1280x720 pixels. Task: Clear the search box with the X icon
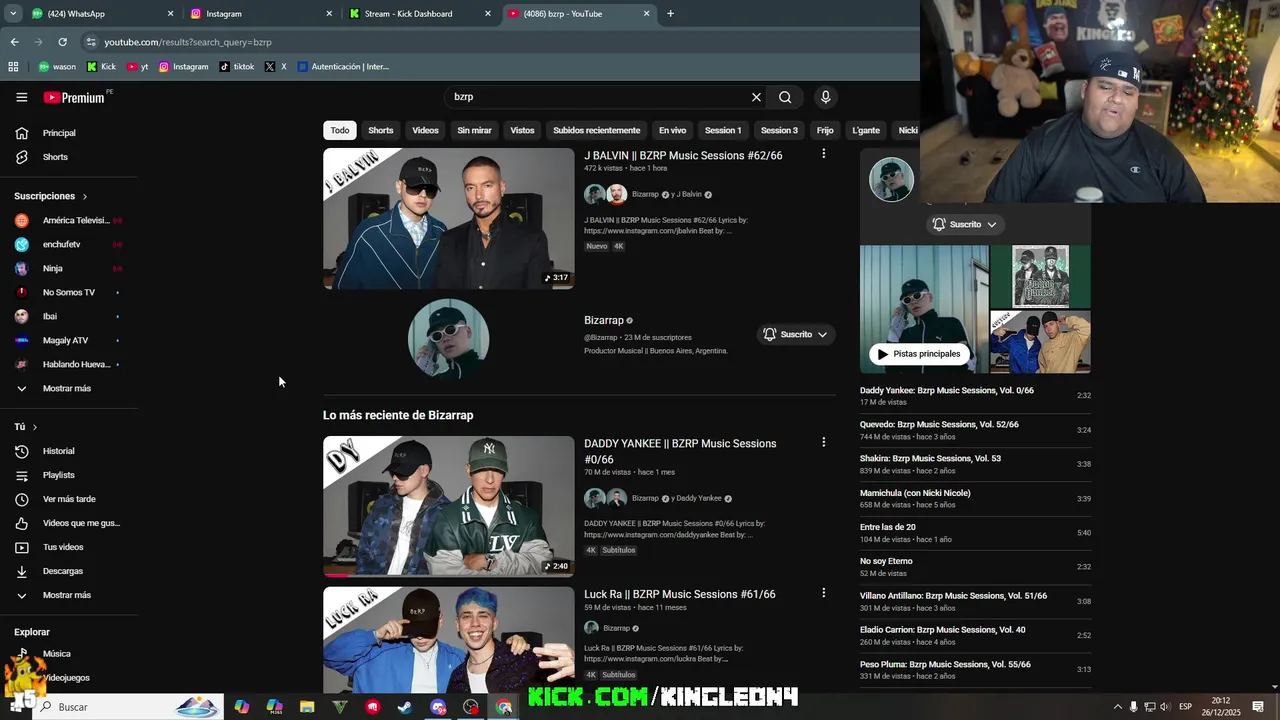click(x=756, y=97)
